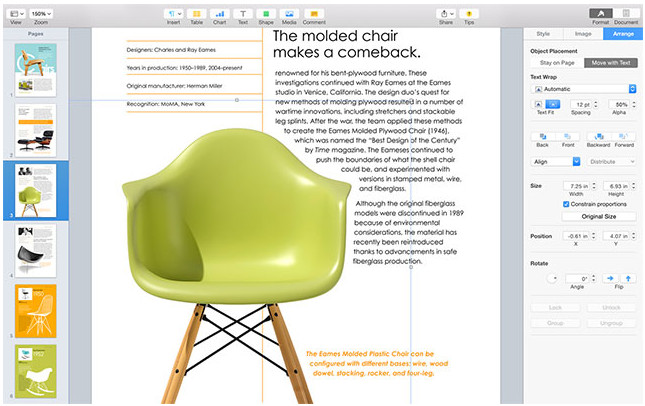Flip the object vertically

(x=628, y=278)
